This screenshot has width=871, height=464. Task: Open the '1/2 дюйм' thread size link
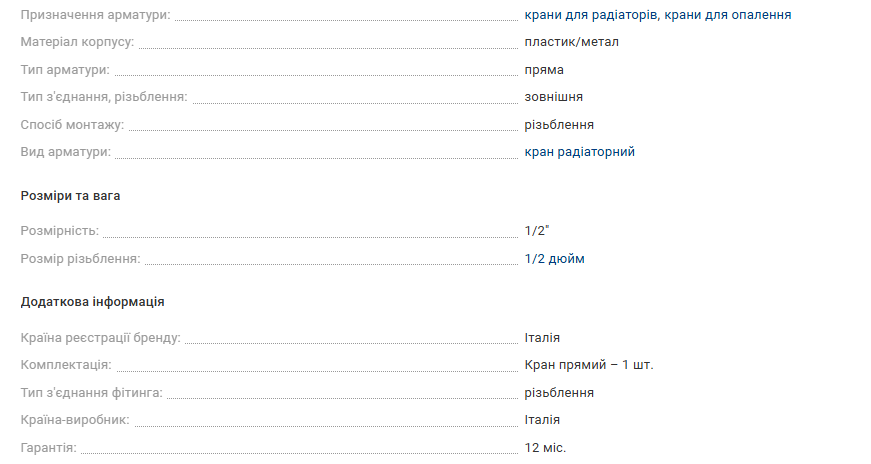[x=554, y=259]
